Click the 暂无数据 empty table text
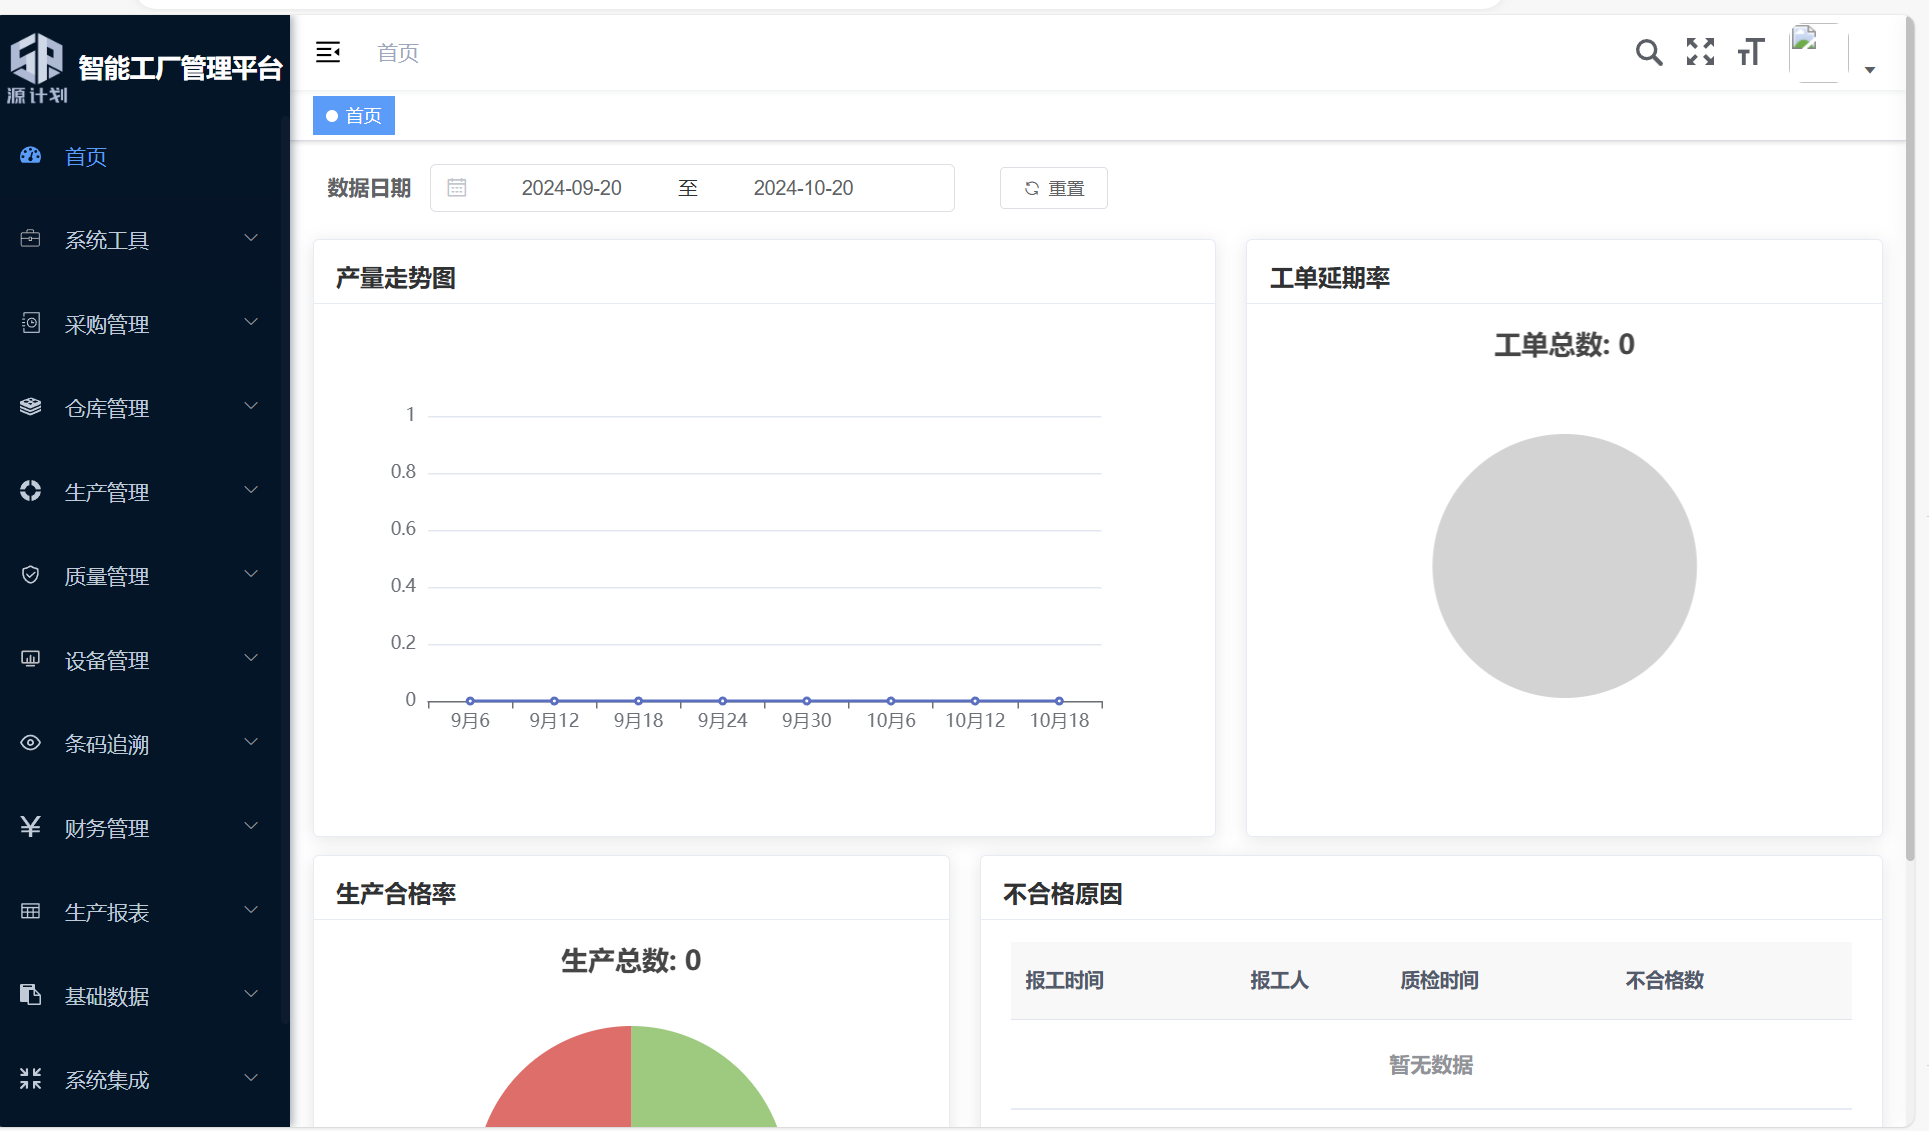 point(1431,1065)
